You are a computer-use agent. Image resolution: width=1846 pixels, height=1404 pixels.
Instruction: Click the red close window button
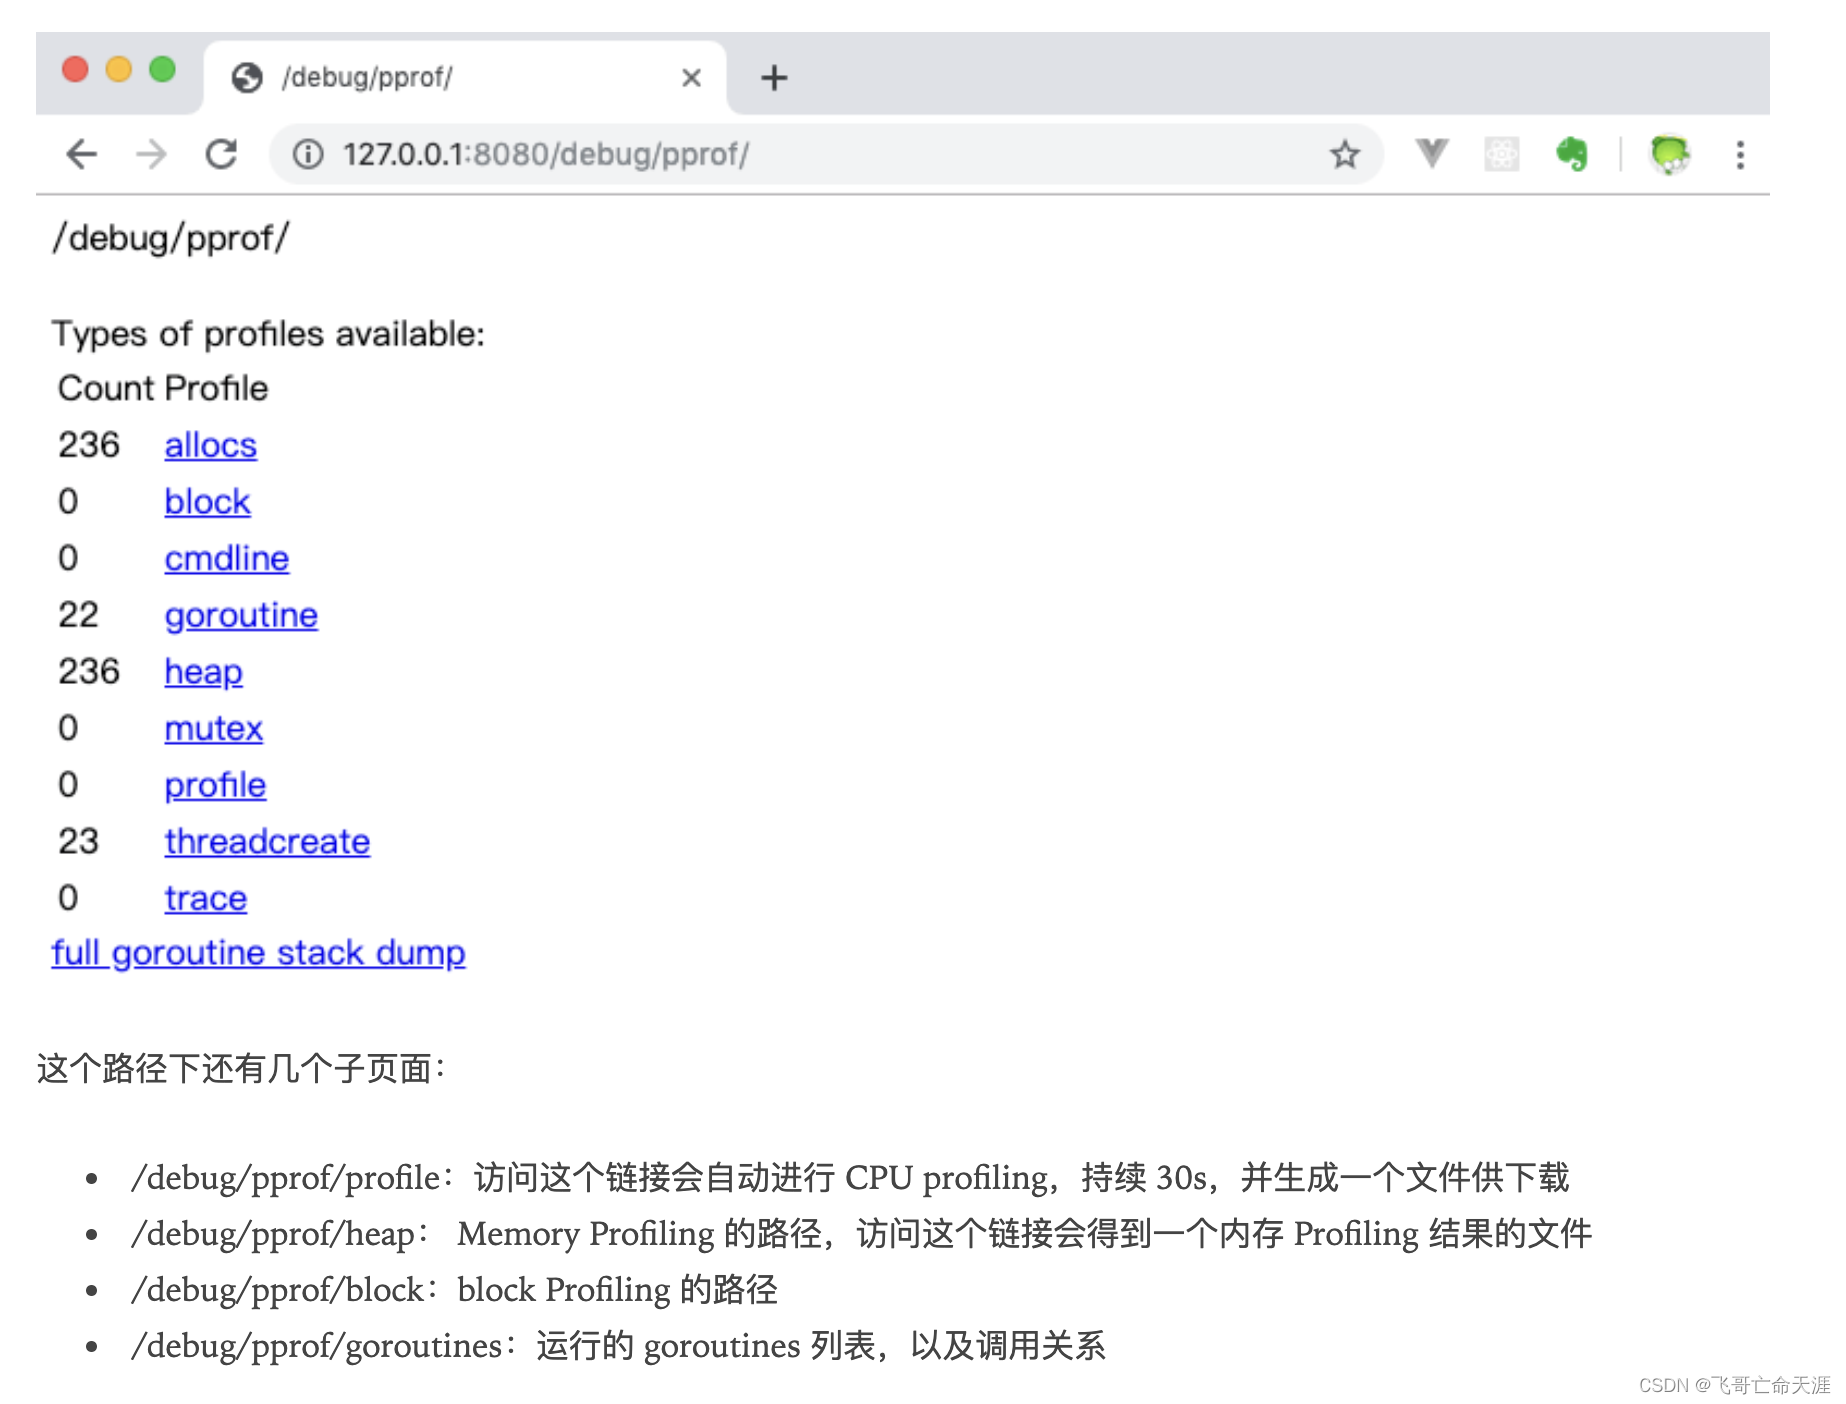75,69
